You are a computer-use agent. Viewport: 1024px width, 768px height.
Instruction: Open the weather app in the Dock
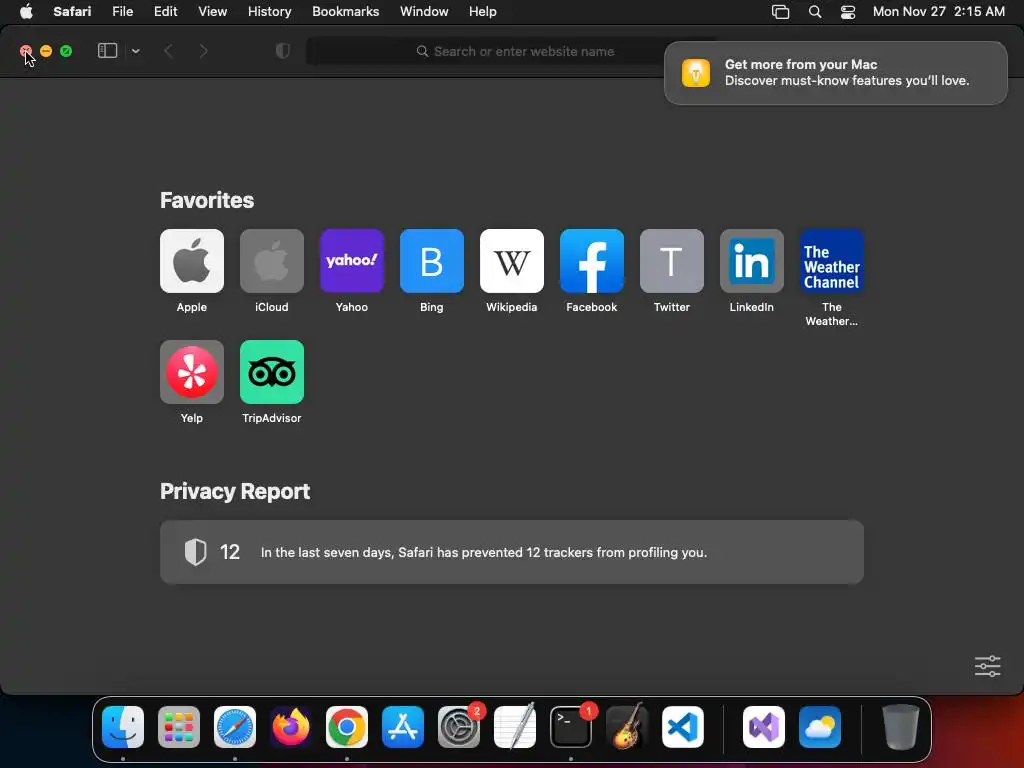(x=820, y=726)
